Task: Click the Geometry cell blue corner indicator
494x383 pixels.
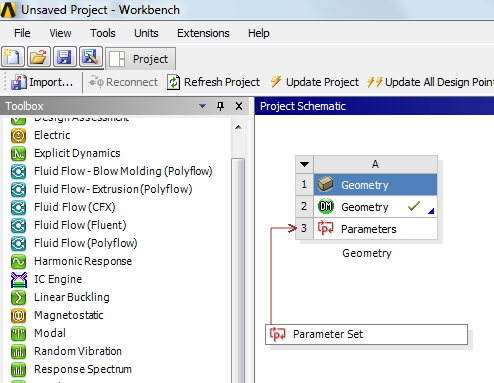Action: click(431, 211)
